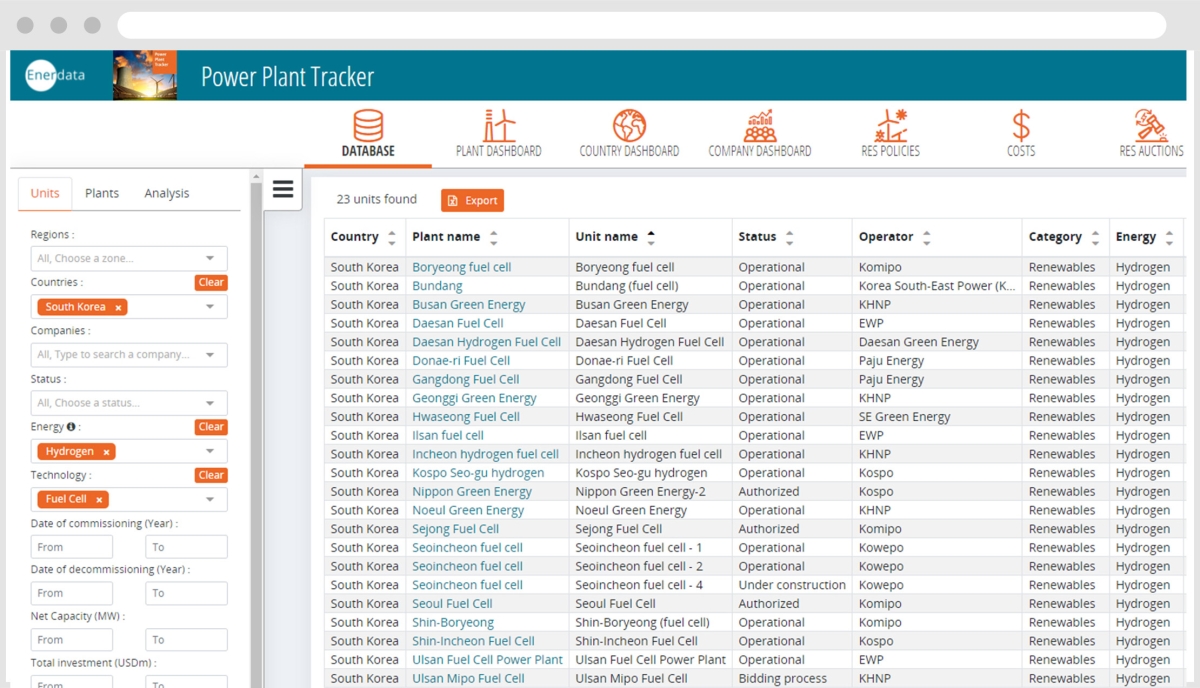
Task: Collapse the filter panel with the hamburger icon
Action: [x=283, y=188]
